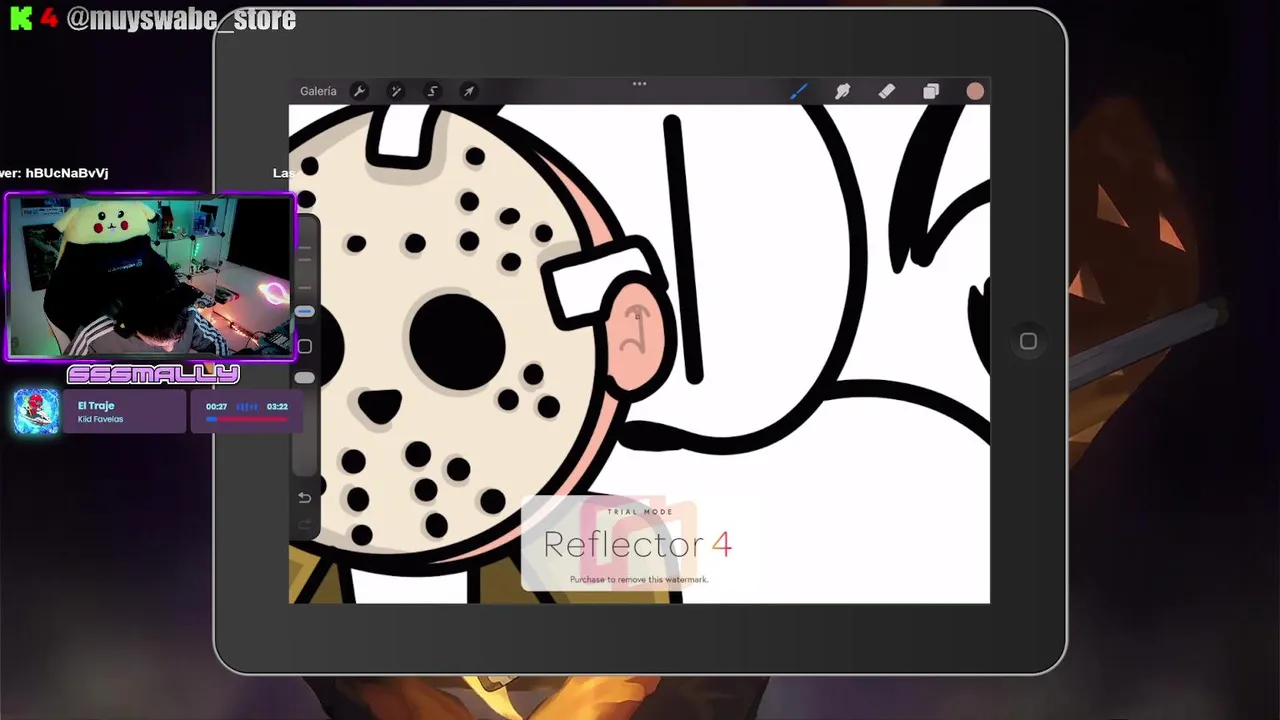The height and width of the screenshot is (720, 1280).
Task: Click the 03:22 song duration
Action: [277, 407]
